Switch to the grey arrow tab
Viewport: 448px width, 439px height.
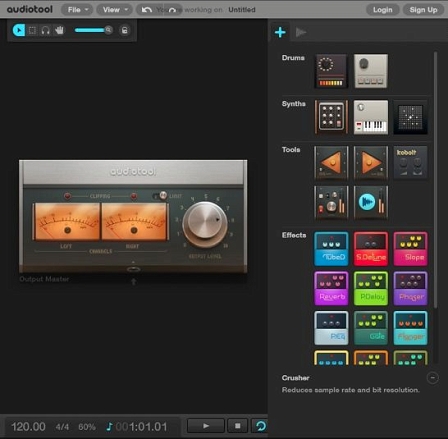click(301, 32)
